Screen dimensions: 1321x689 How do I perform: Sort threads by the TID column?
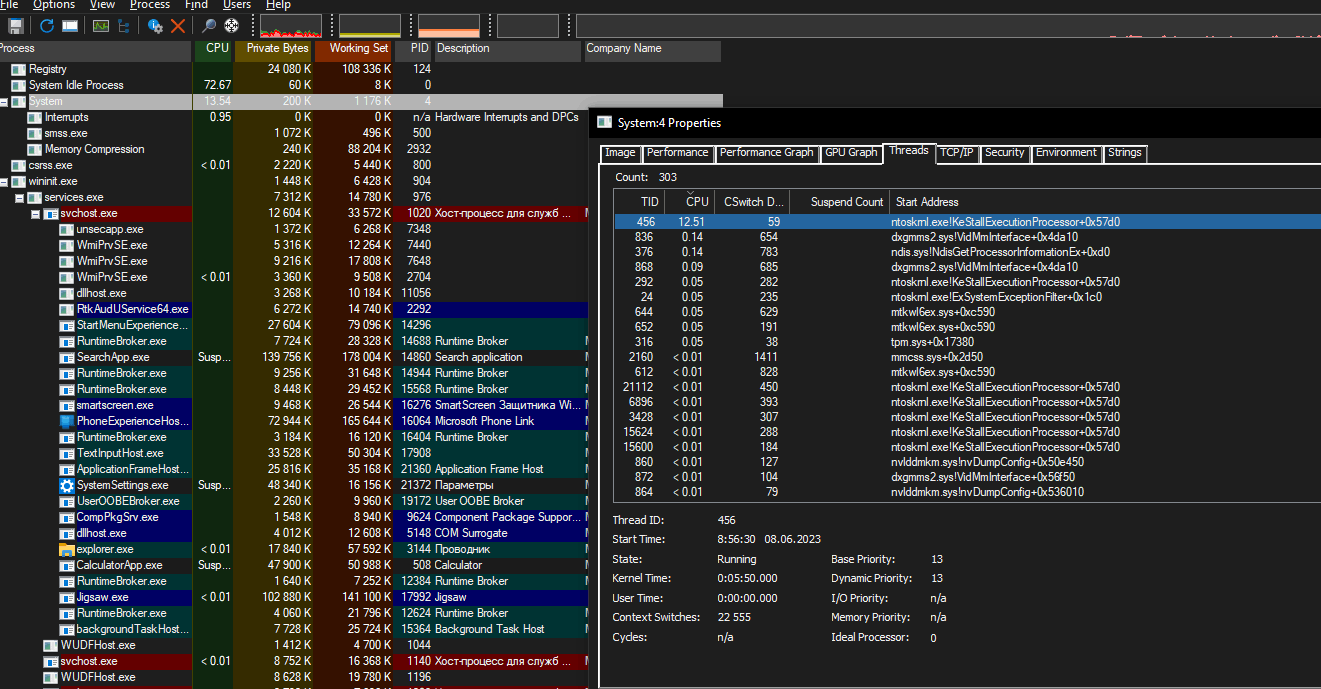tap(638, 202)
